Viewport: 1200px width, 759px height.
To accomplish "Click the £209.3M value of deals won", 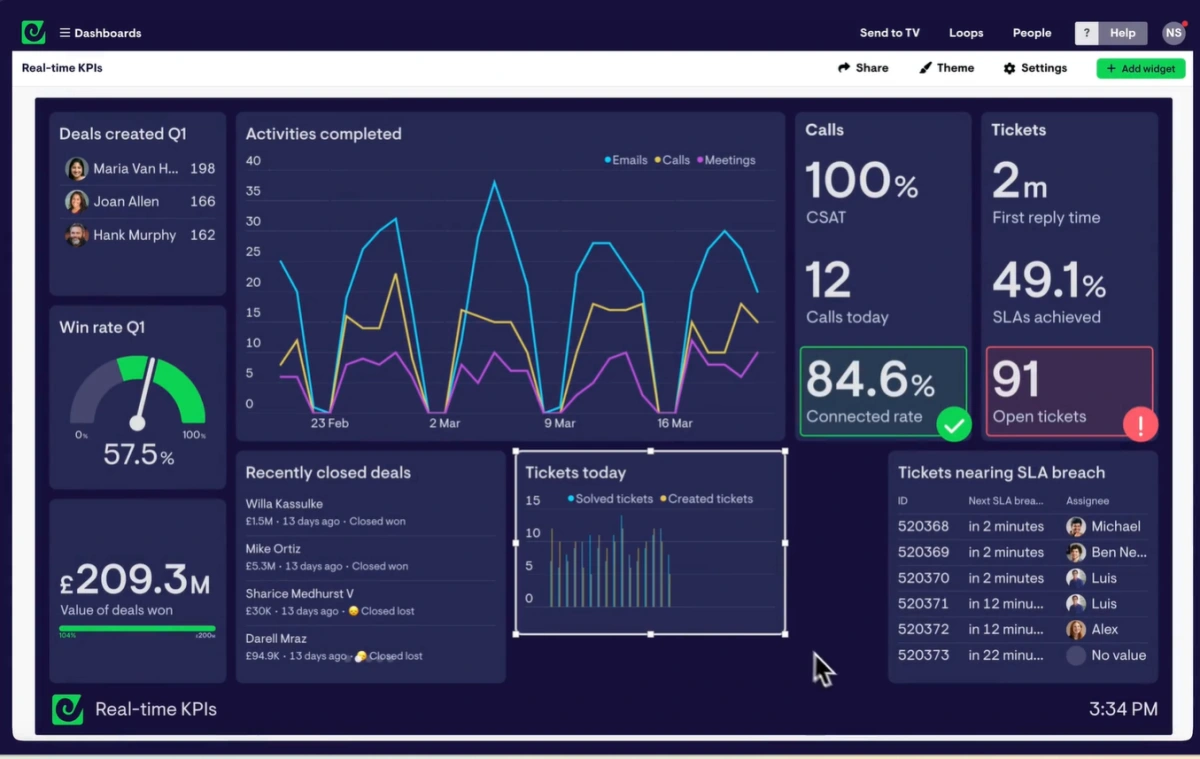I will [x=135, y=579].
